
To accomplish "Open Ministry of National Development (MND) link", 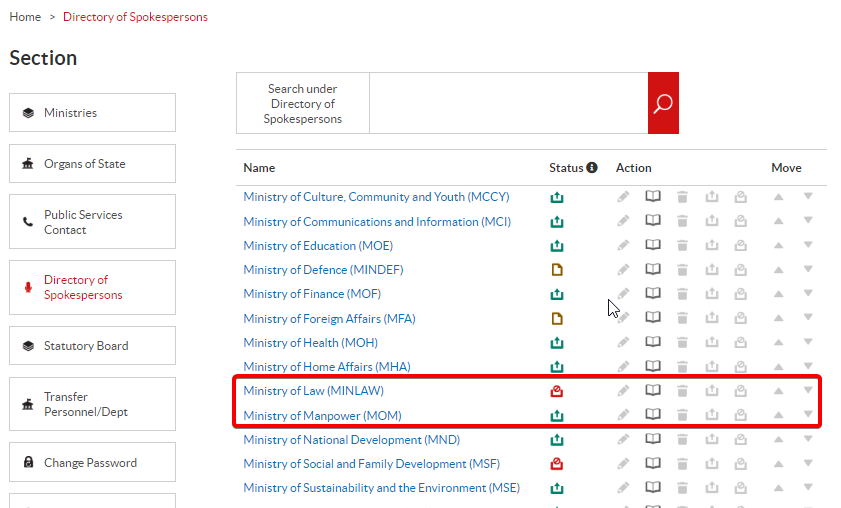I will (x=346, y=440).
